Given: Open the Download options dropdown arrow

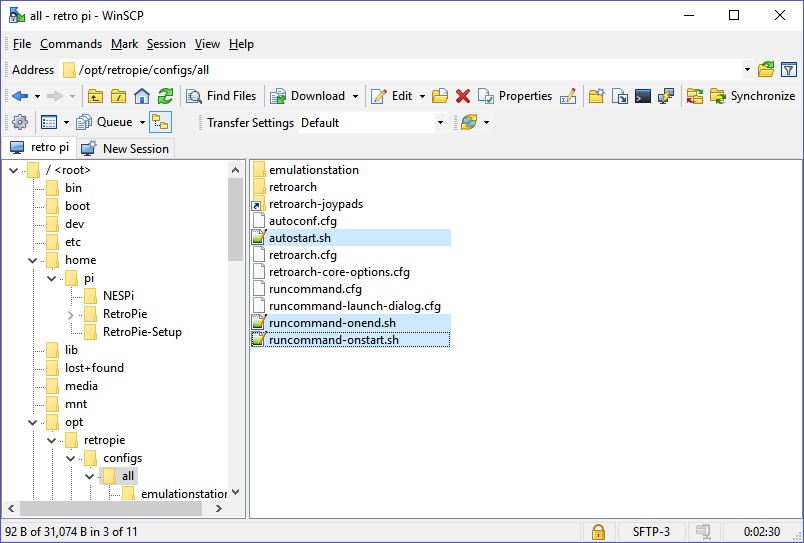Looking at the screenshot, I should 355,96.
